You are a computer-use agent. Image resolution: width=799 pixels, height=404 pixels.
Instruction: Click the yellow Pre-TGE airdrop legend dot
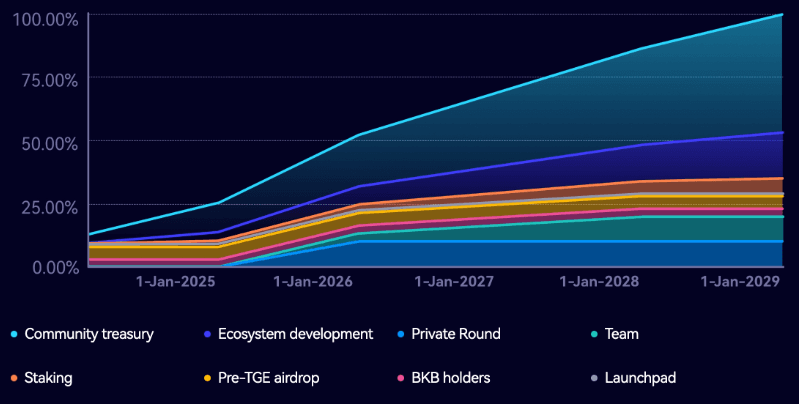point(207,378)
